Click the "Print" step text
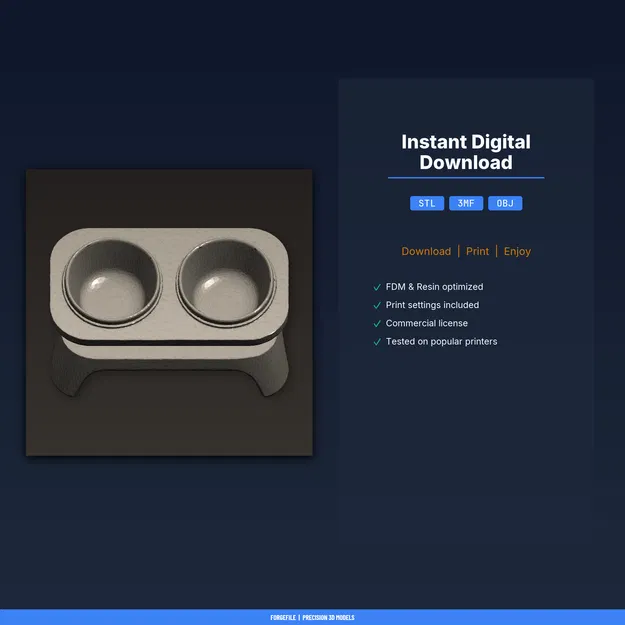Screen dimensions: 625x625 [477, 251]
